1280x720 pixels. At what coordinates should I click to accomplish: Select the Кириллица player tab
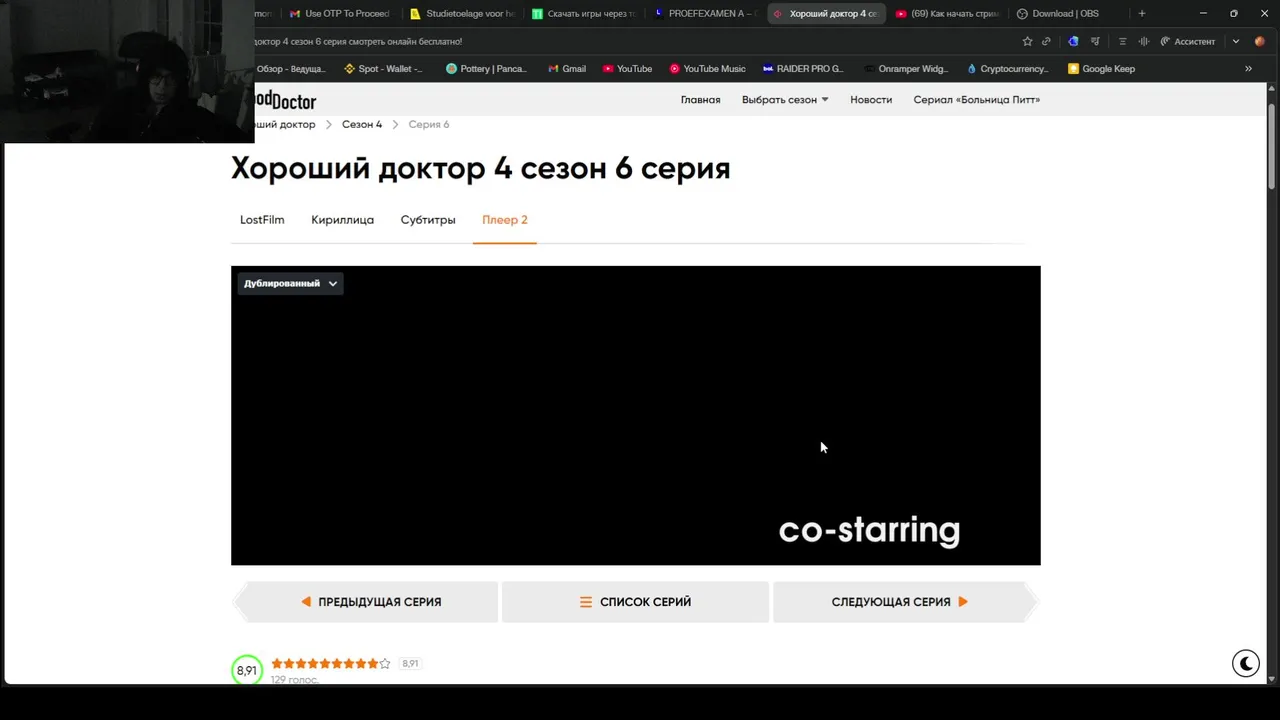coord(342,220)
